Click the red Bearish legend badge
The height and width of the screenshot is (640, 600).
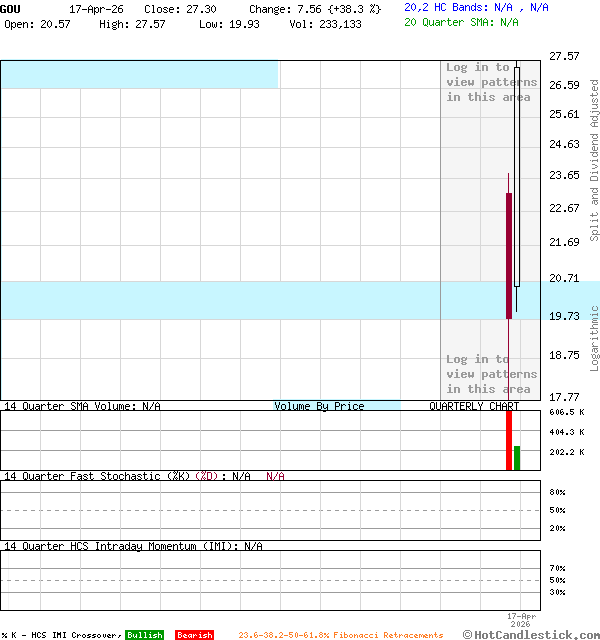194,635
